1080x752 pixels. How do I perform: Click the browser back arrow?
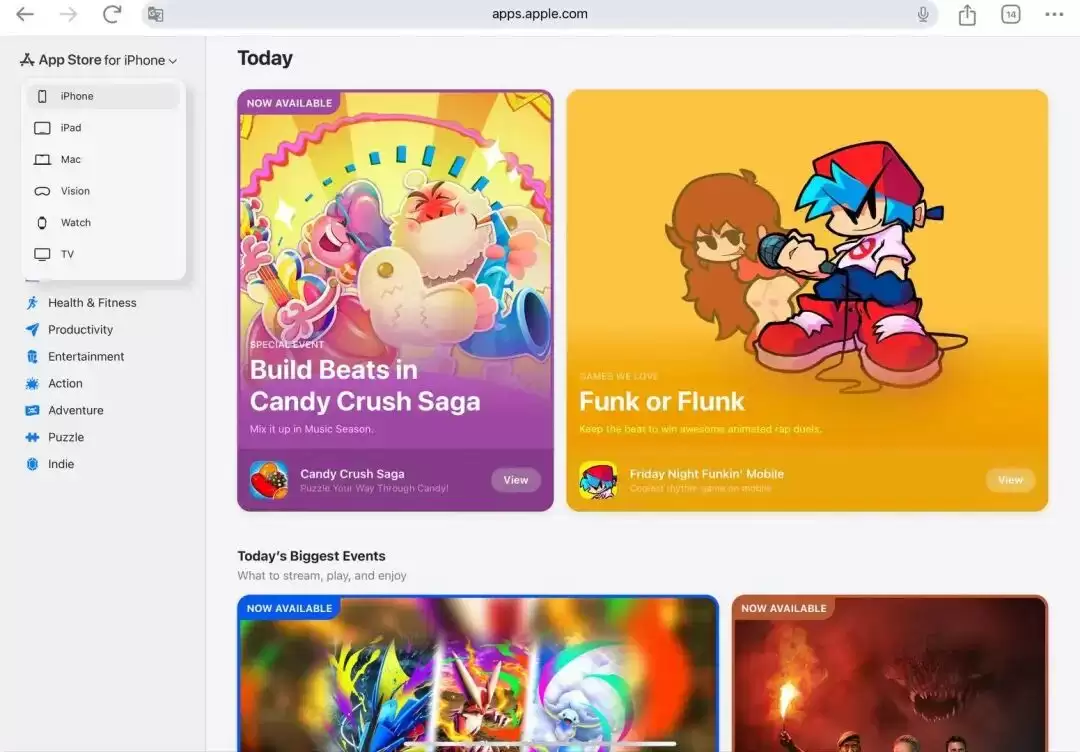(x=25, y=14)
